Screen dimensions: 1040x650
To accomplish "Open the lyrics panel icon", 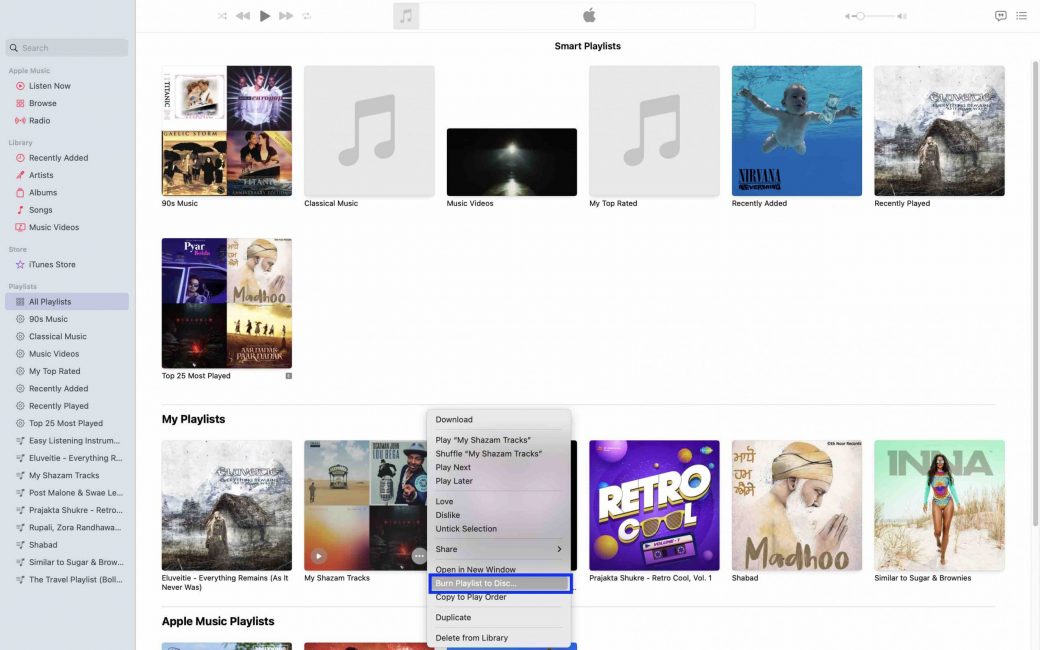I will pos(1000,16).
